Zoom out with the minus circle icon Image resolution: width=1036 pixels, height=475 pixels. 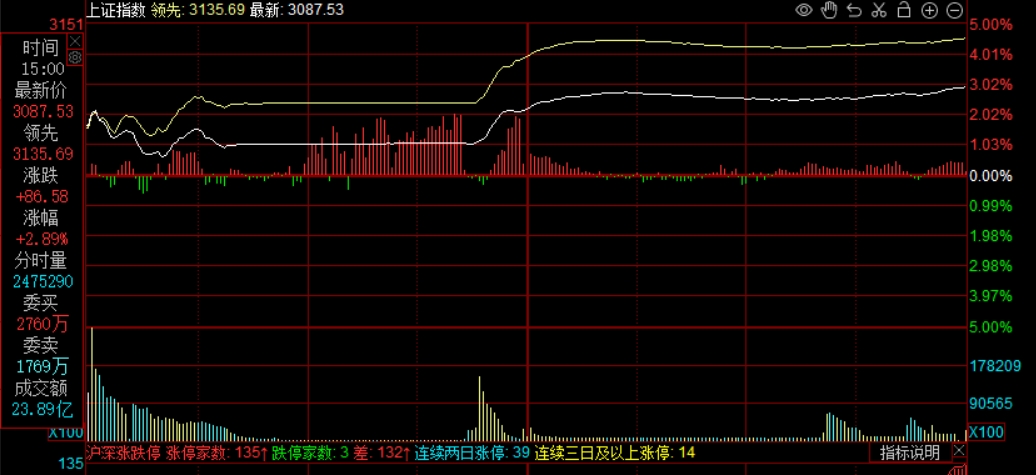954,10
